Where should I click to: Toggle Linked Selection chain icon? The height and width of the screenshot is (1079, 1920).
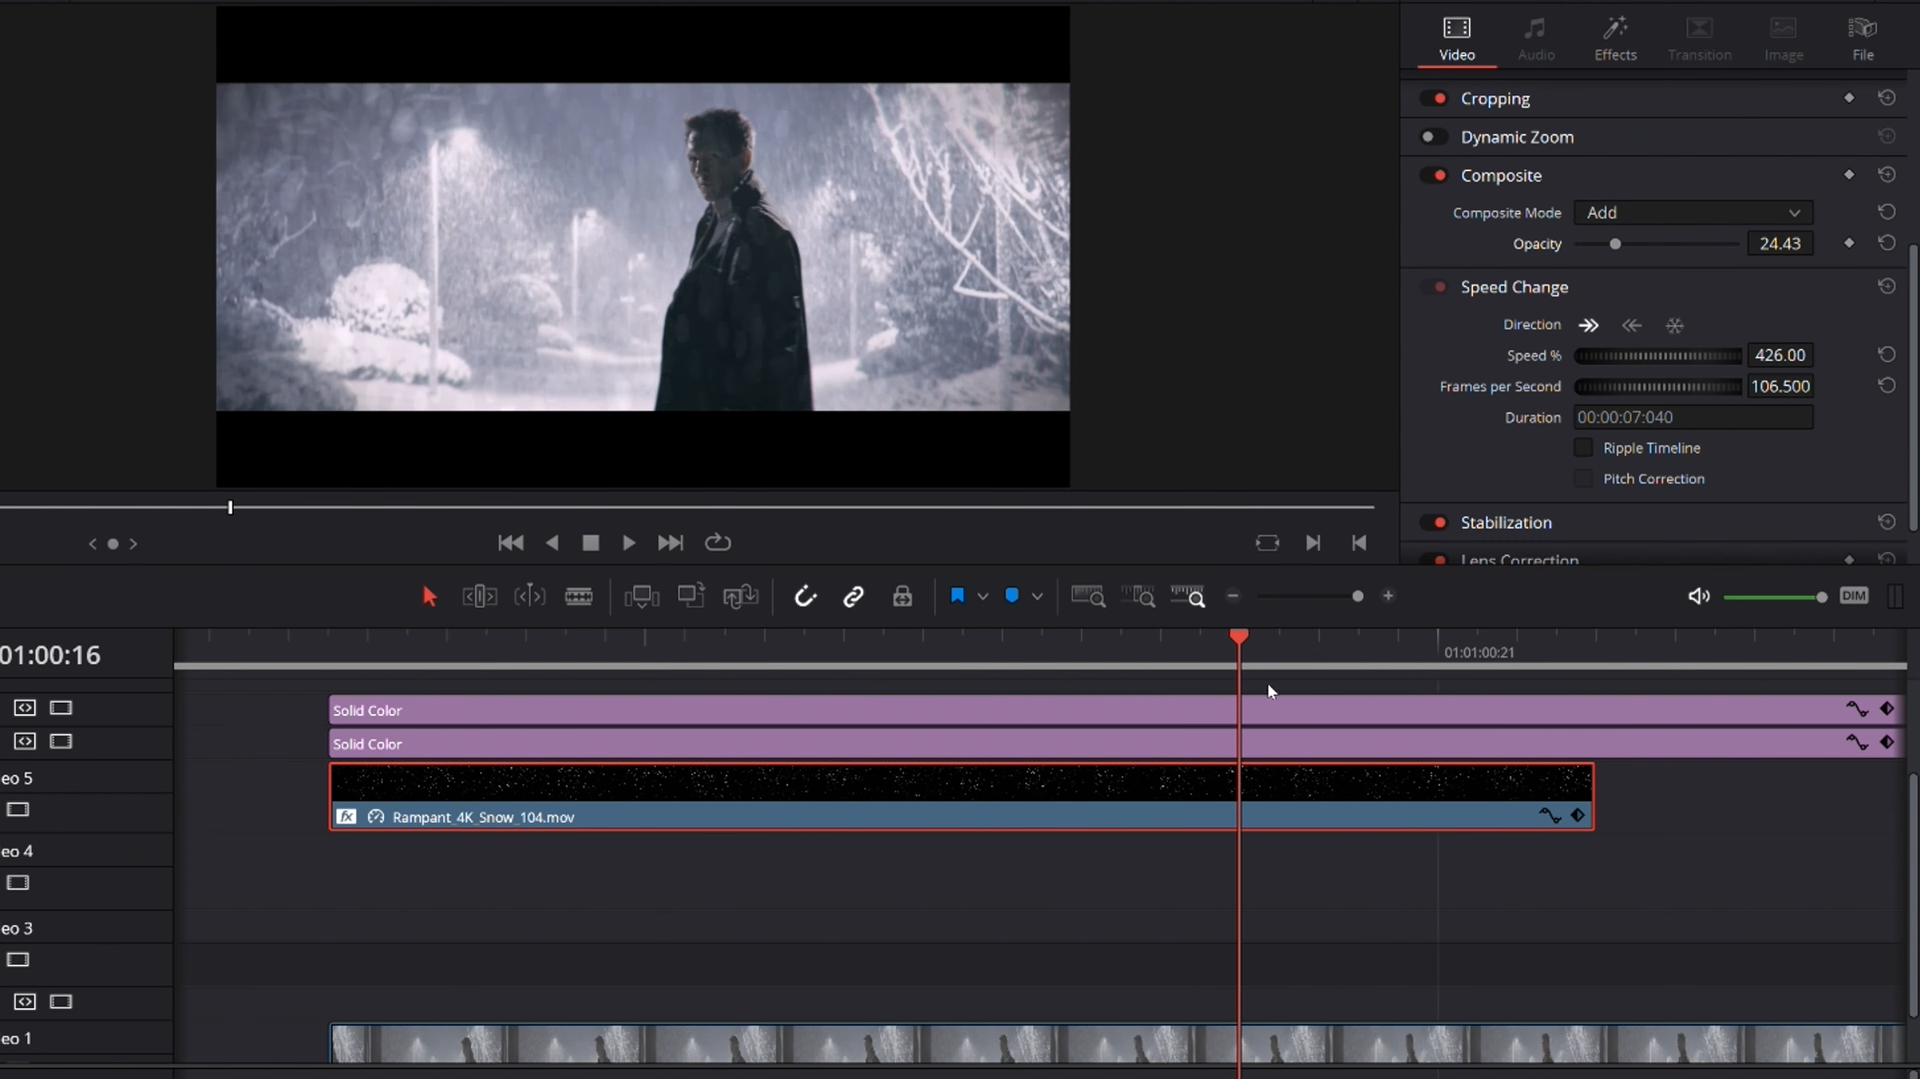[x=853, y=597]
